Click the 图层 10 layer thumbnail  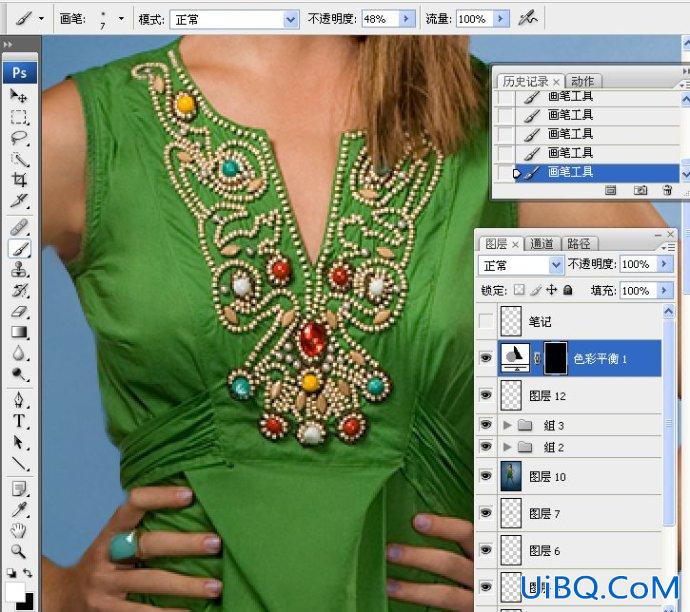tap(511, 476)
